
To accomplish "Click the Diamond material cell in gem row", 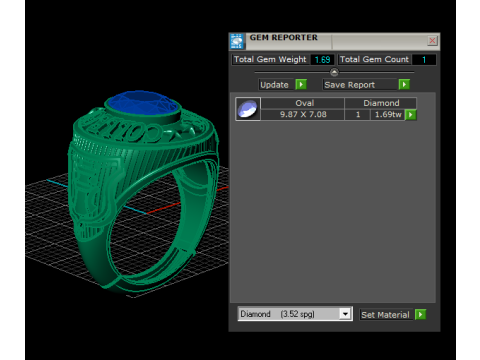I will (380, 103).
